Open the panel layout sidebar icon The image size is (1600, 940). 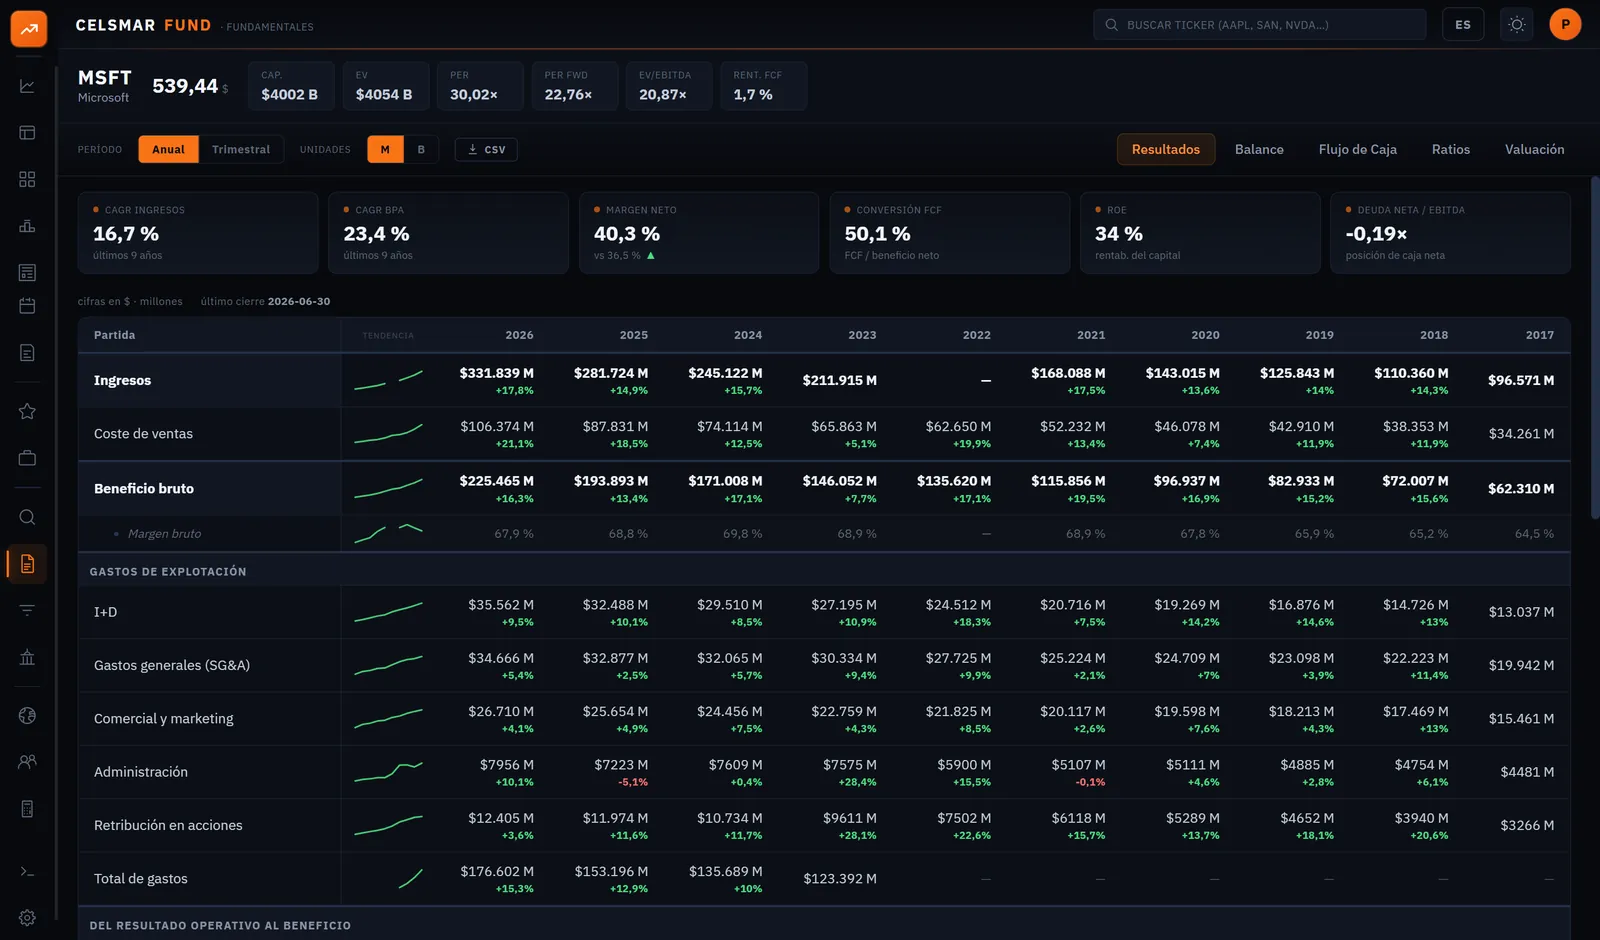click(27, 133)
